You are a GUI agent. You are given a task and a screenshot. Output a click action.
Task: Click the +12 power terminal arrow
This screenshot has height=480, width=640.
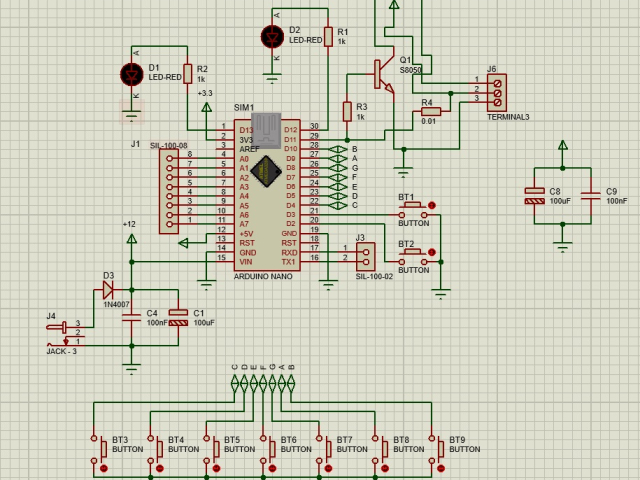click(x=131, y=238)
